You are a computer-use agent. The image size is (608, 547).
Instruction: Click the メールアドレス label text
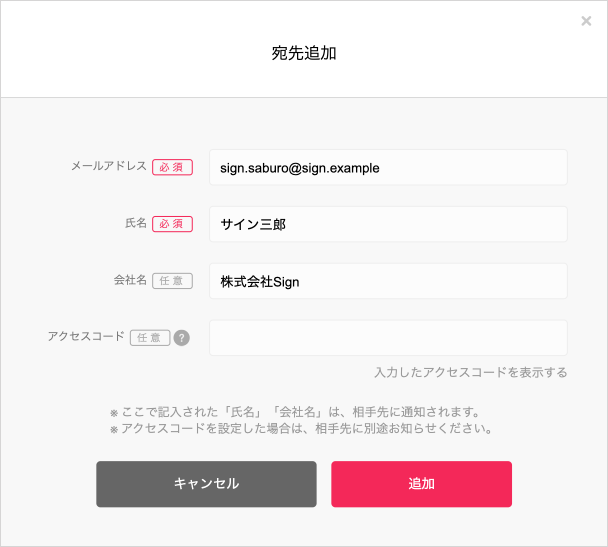tap(109, 166)
